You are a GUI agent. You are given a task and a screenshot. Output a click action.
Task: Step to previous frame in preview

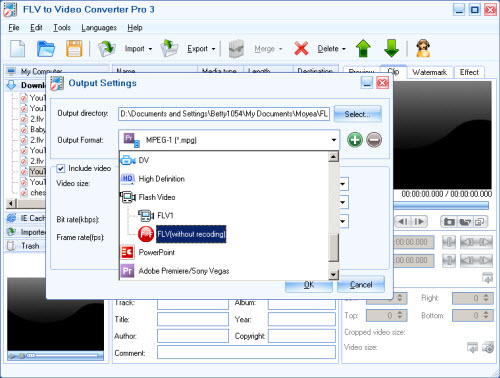[403, 222]
